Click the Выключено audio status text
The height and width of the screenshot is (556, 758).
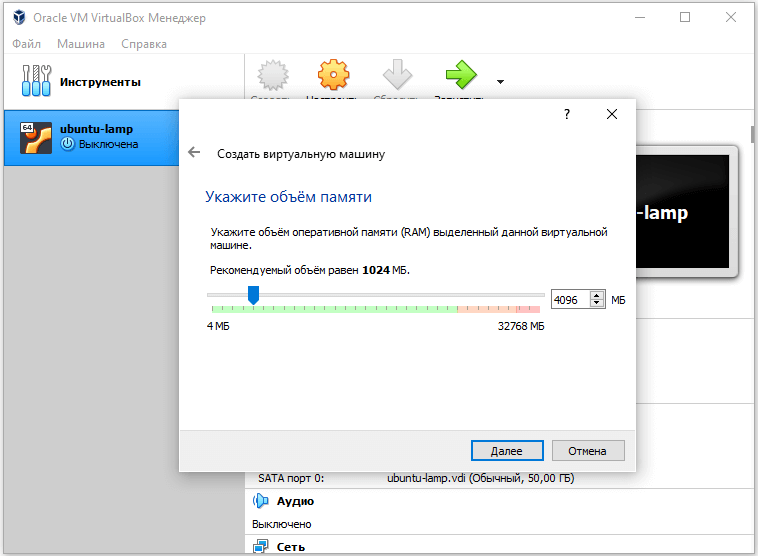(281, 524)
